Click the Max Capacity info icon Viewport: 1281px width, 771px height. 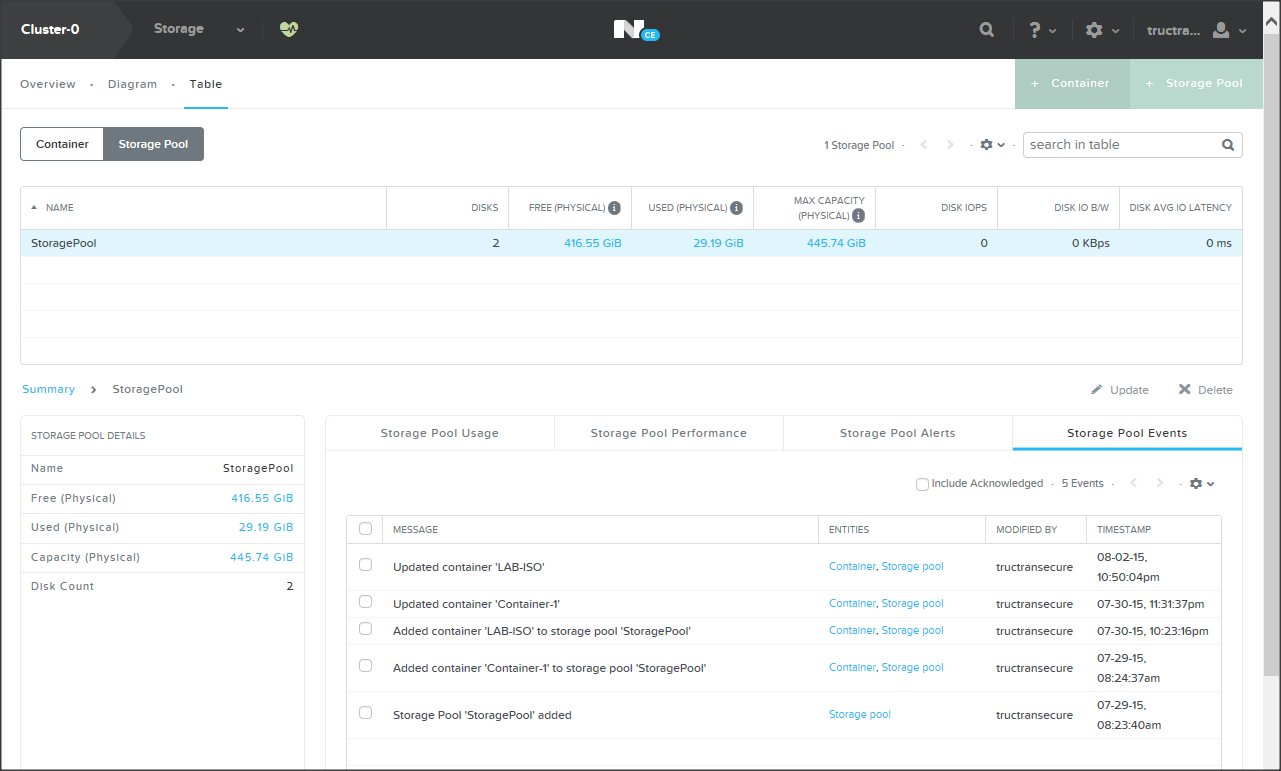857,215
